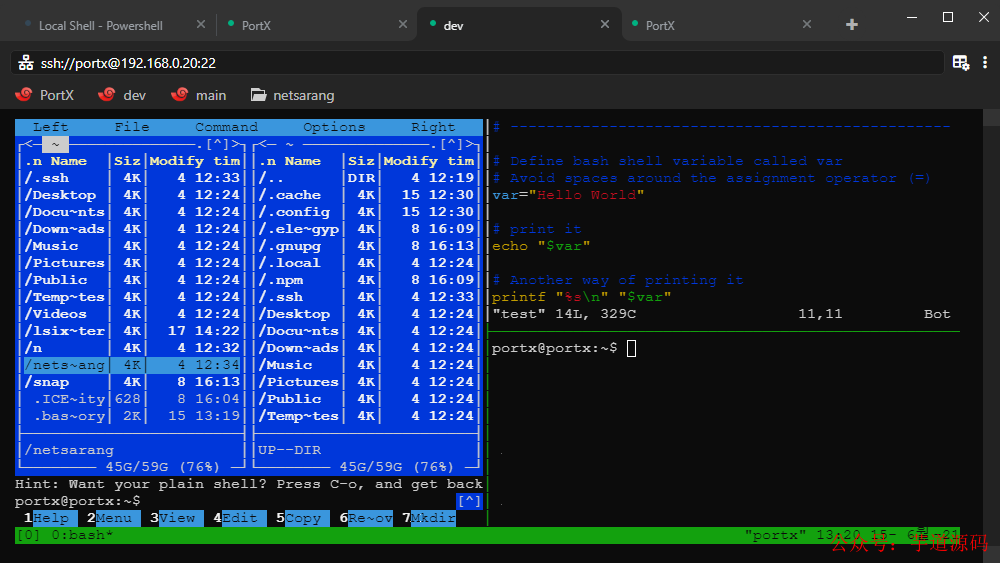Viewport: 1000px width, 563px height.
Task: Open the Left menu in Midnight Commander
Action: pyautogui.click(x=50, y=127)
